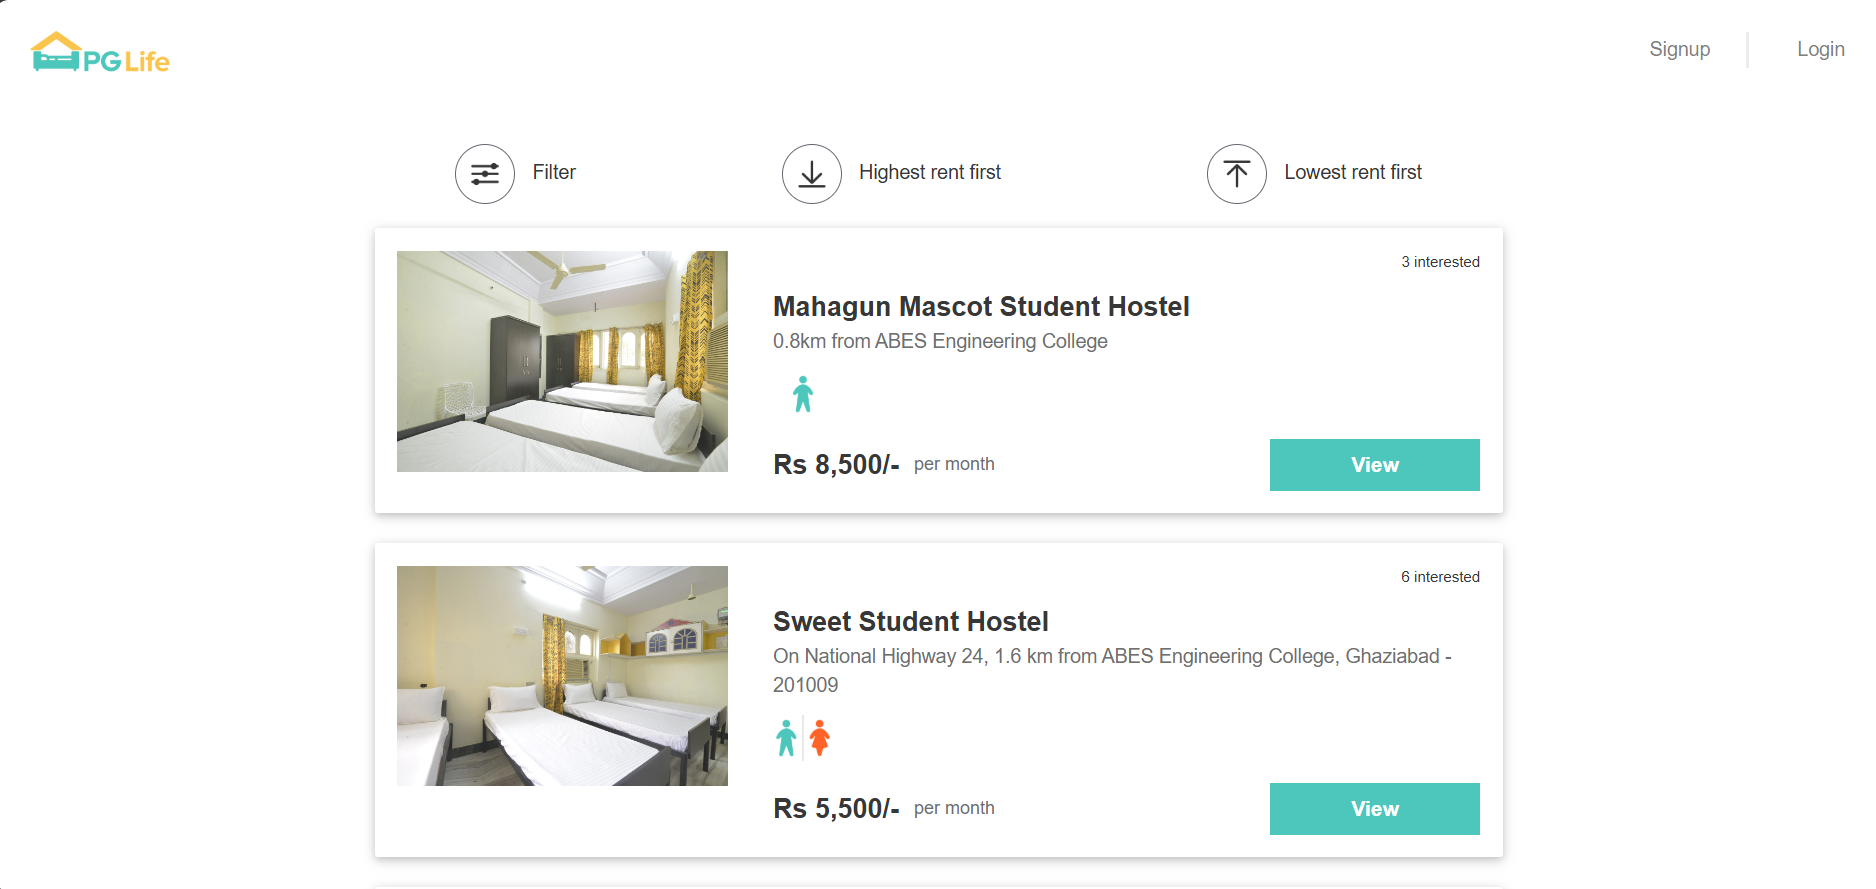Click the Mahagun Mascot hostel room photo
This screenshot has width=1876, height=889.
coord(562,361)
